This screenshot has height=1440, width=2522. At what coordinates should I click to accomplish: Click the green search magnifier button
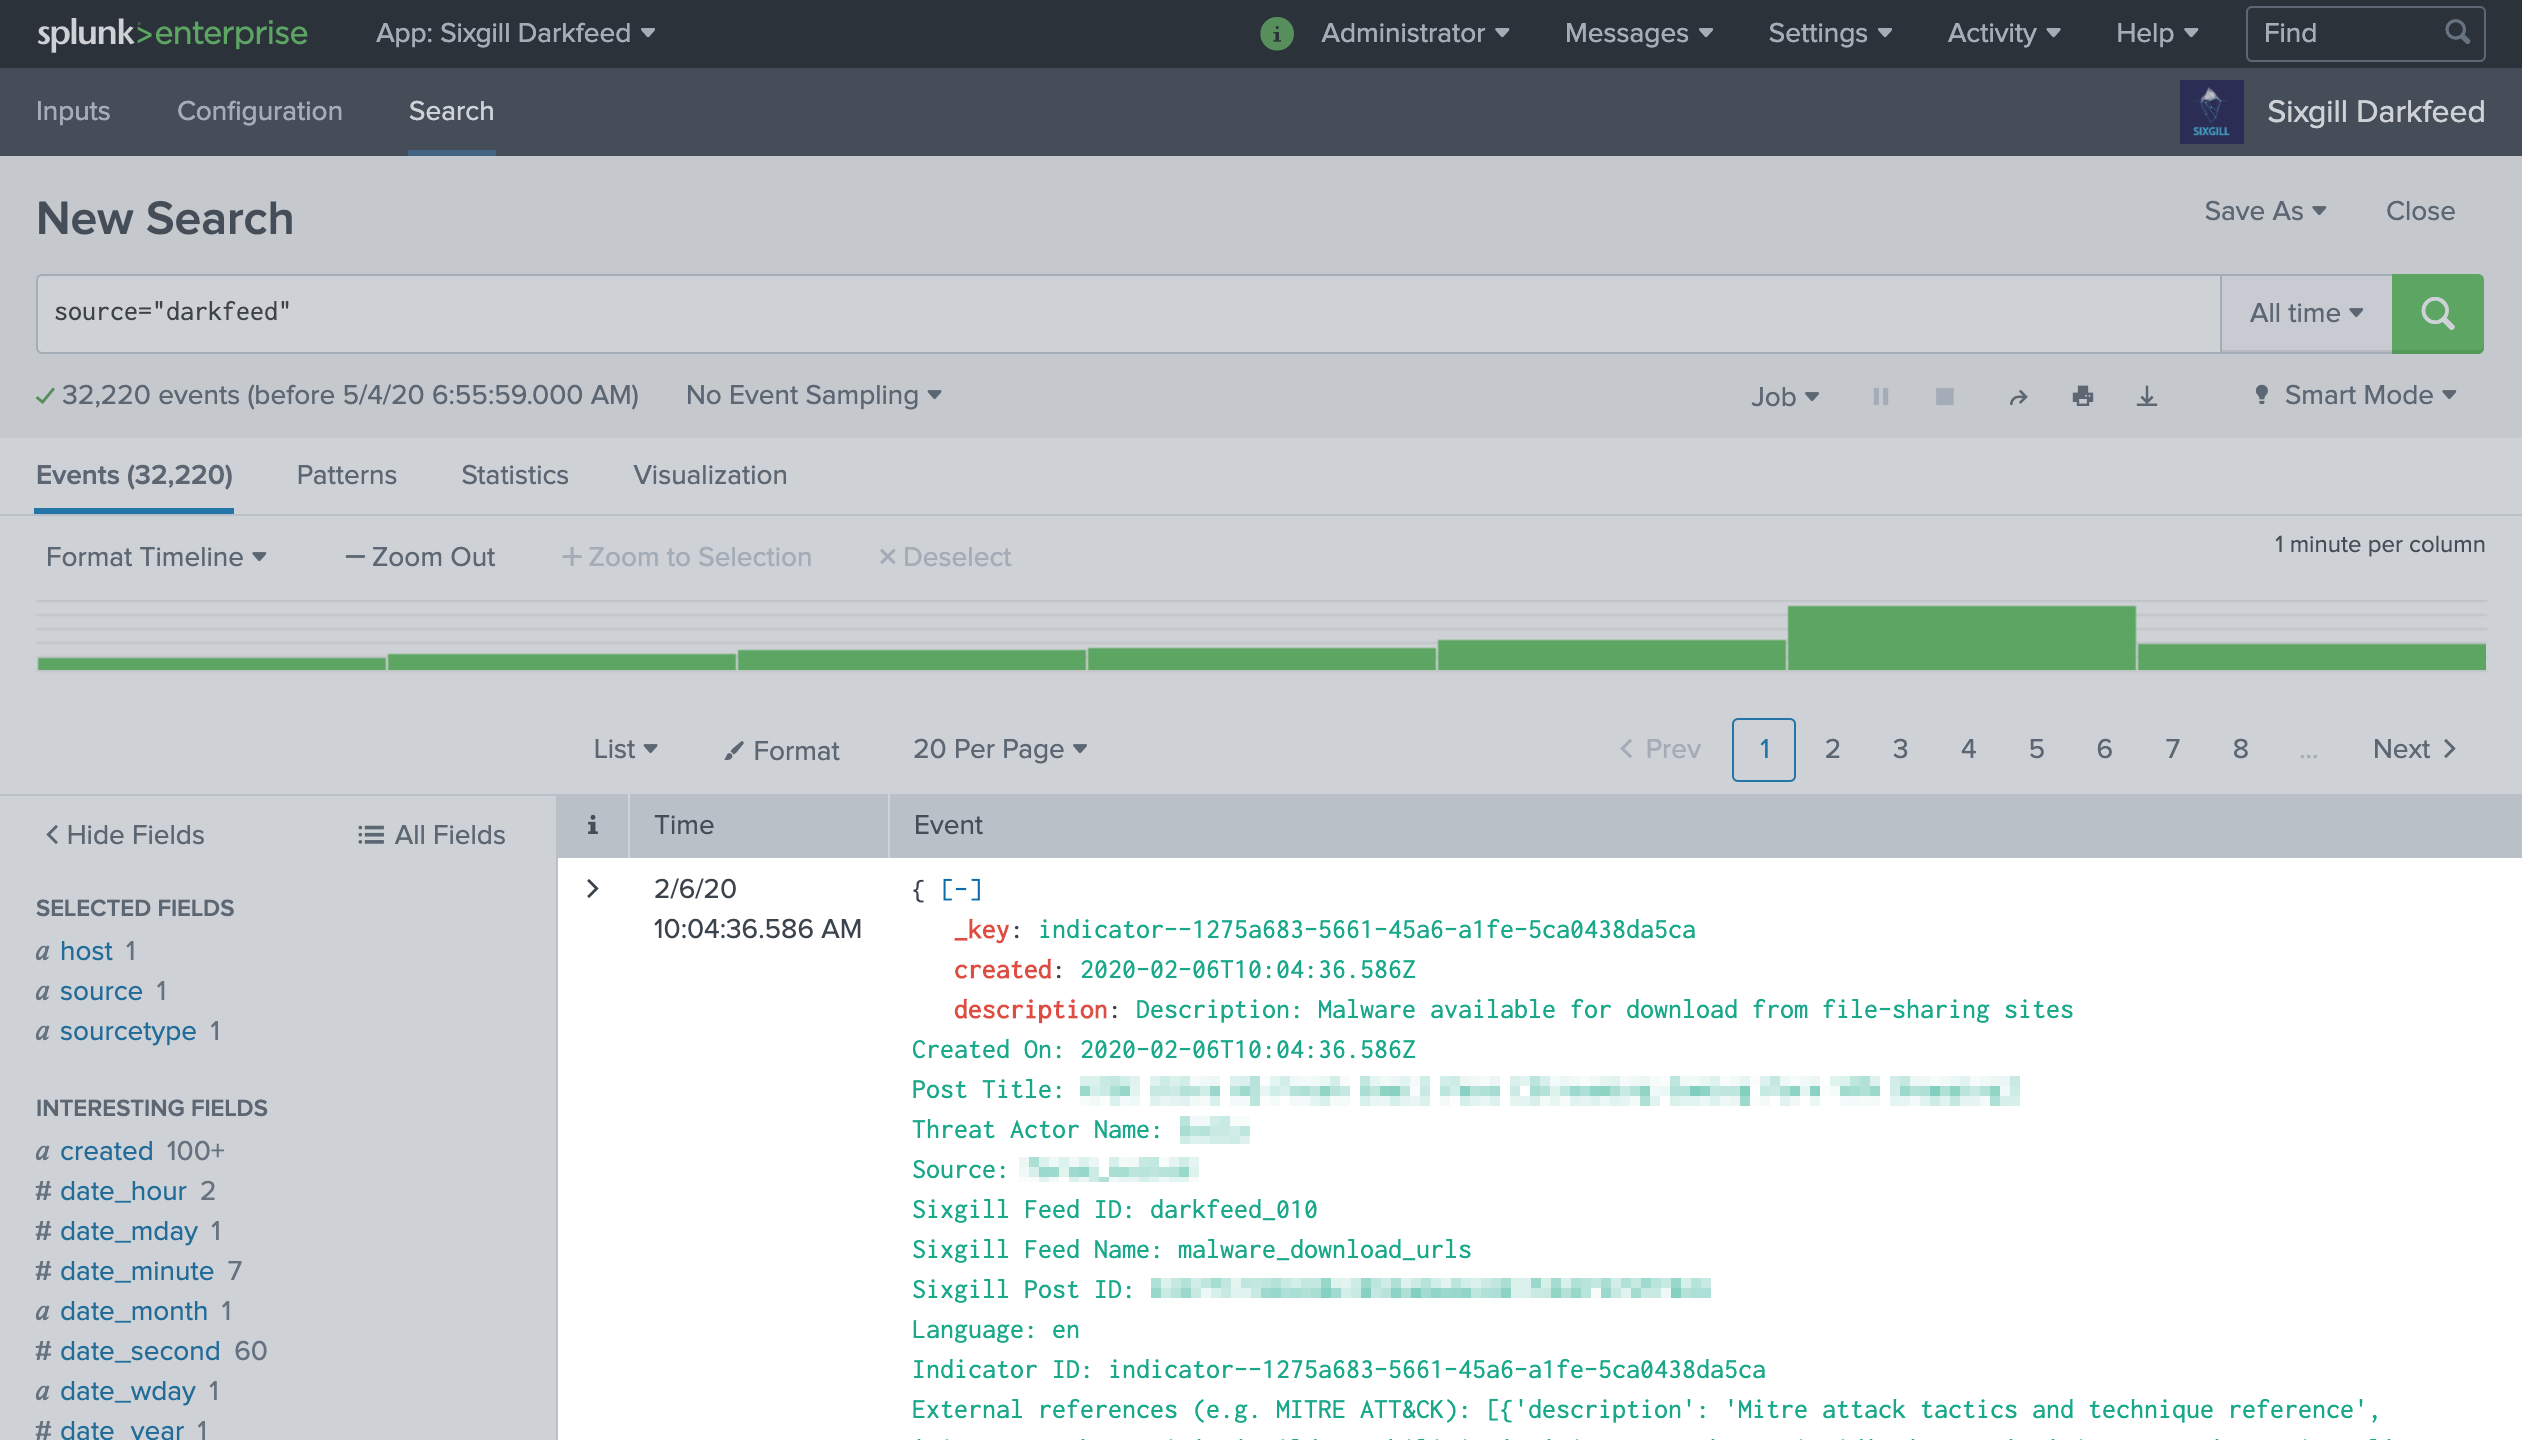point(2437,313)
